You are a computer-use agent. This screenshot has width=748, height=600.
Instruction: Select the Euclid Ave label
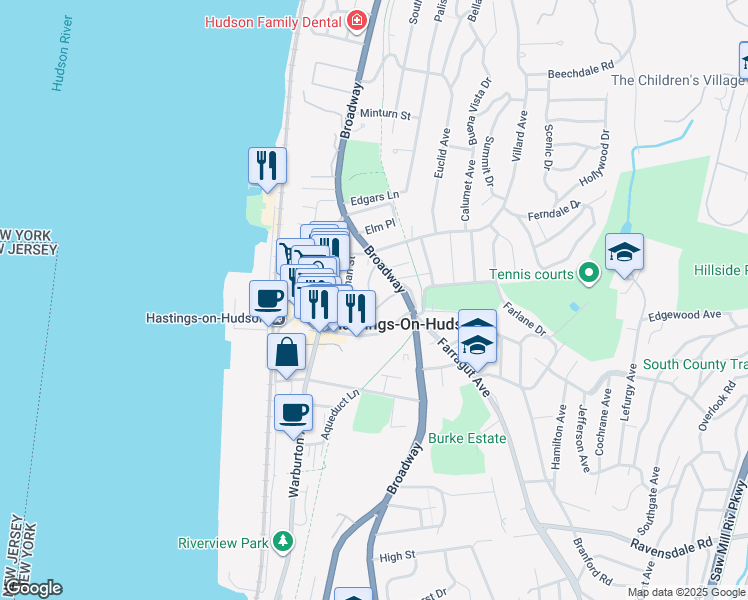click(442, 153)
